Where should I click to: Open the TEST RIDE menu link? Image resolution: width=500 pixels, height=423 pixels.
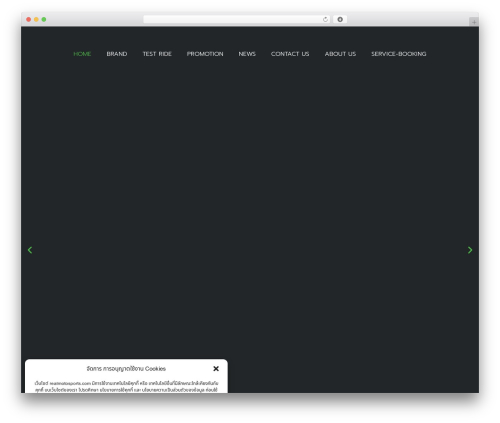coord(157,54)
